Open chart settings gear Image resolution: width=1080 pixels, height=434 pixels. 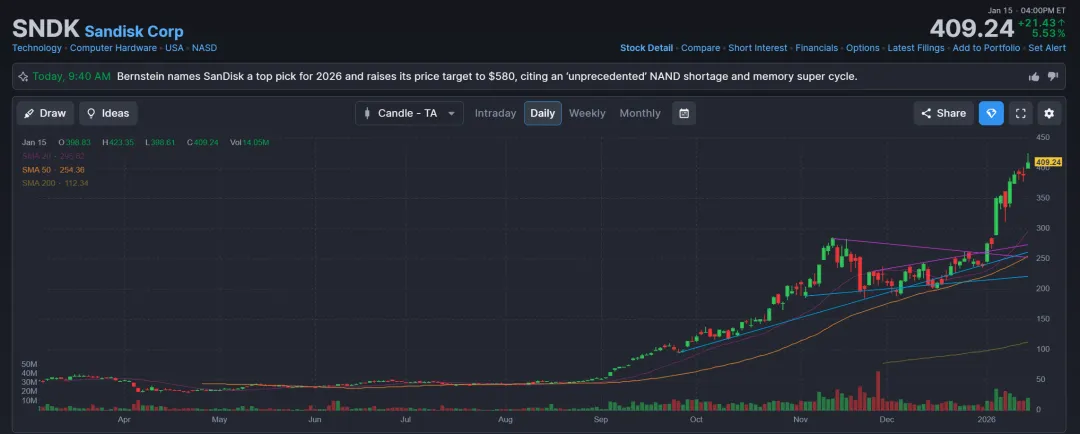click(x=1049, y=114)
